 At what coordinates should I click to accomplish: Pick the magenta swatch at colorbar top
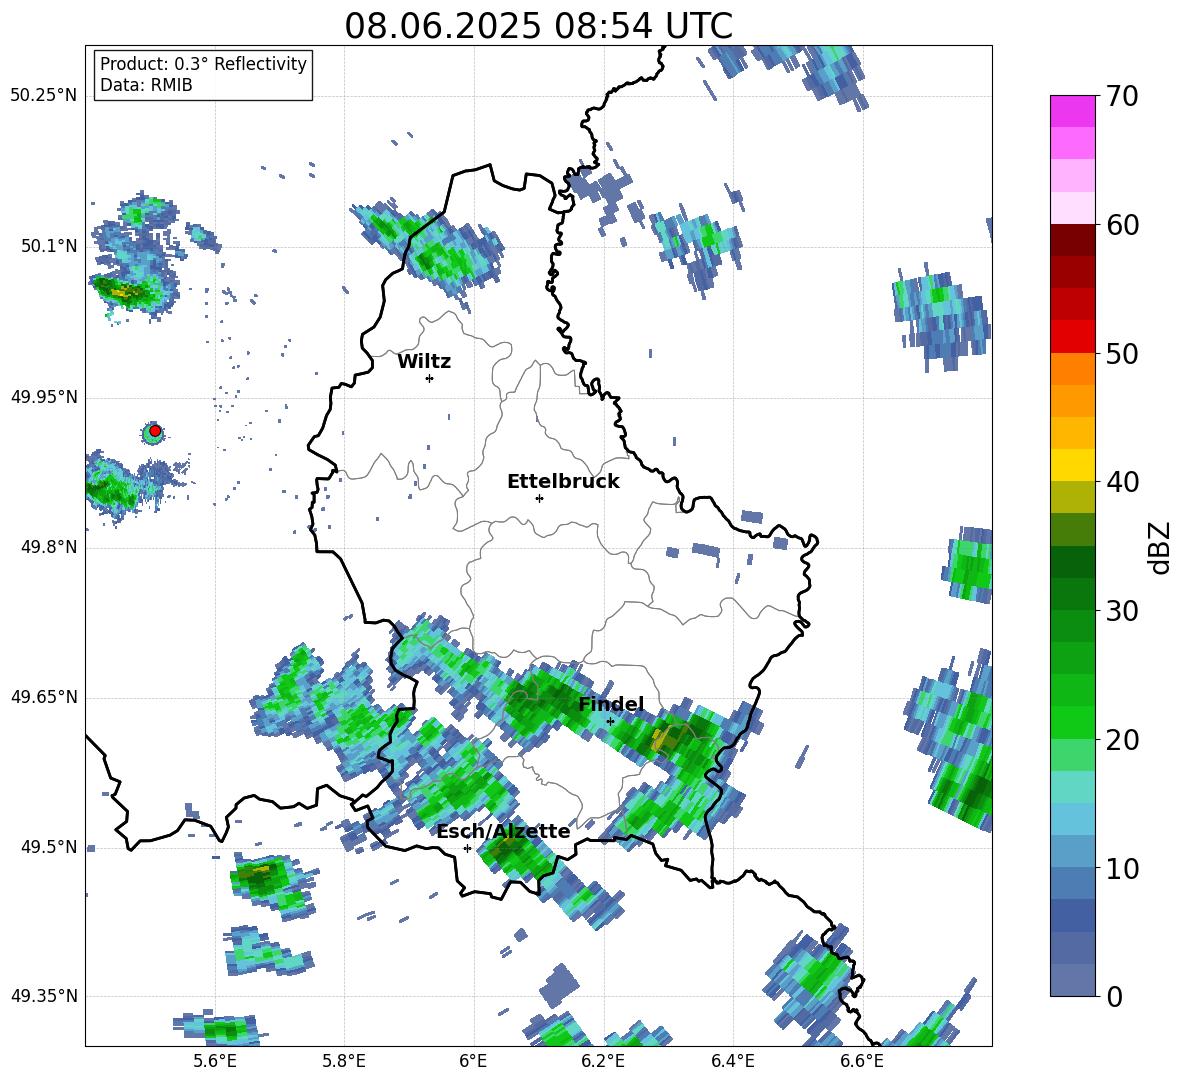pyautogui.click(x=1073, y=111)
